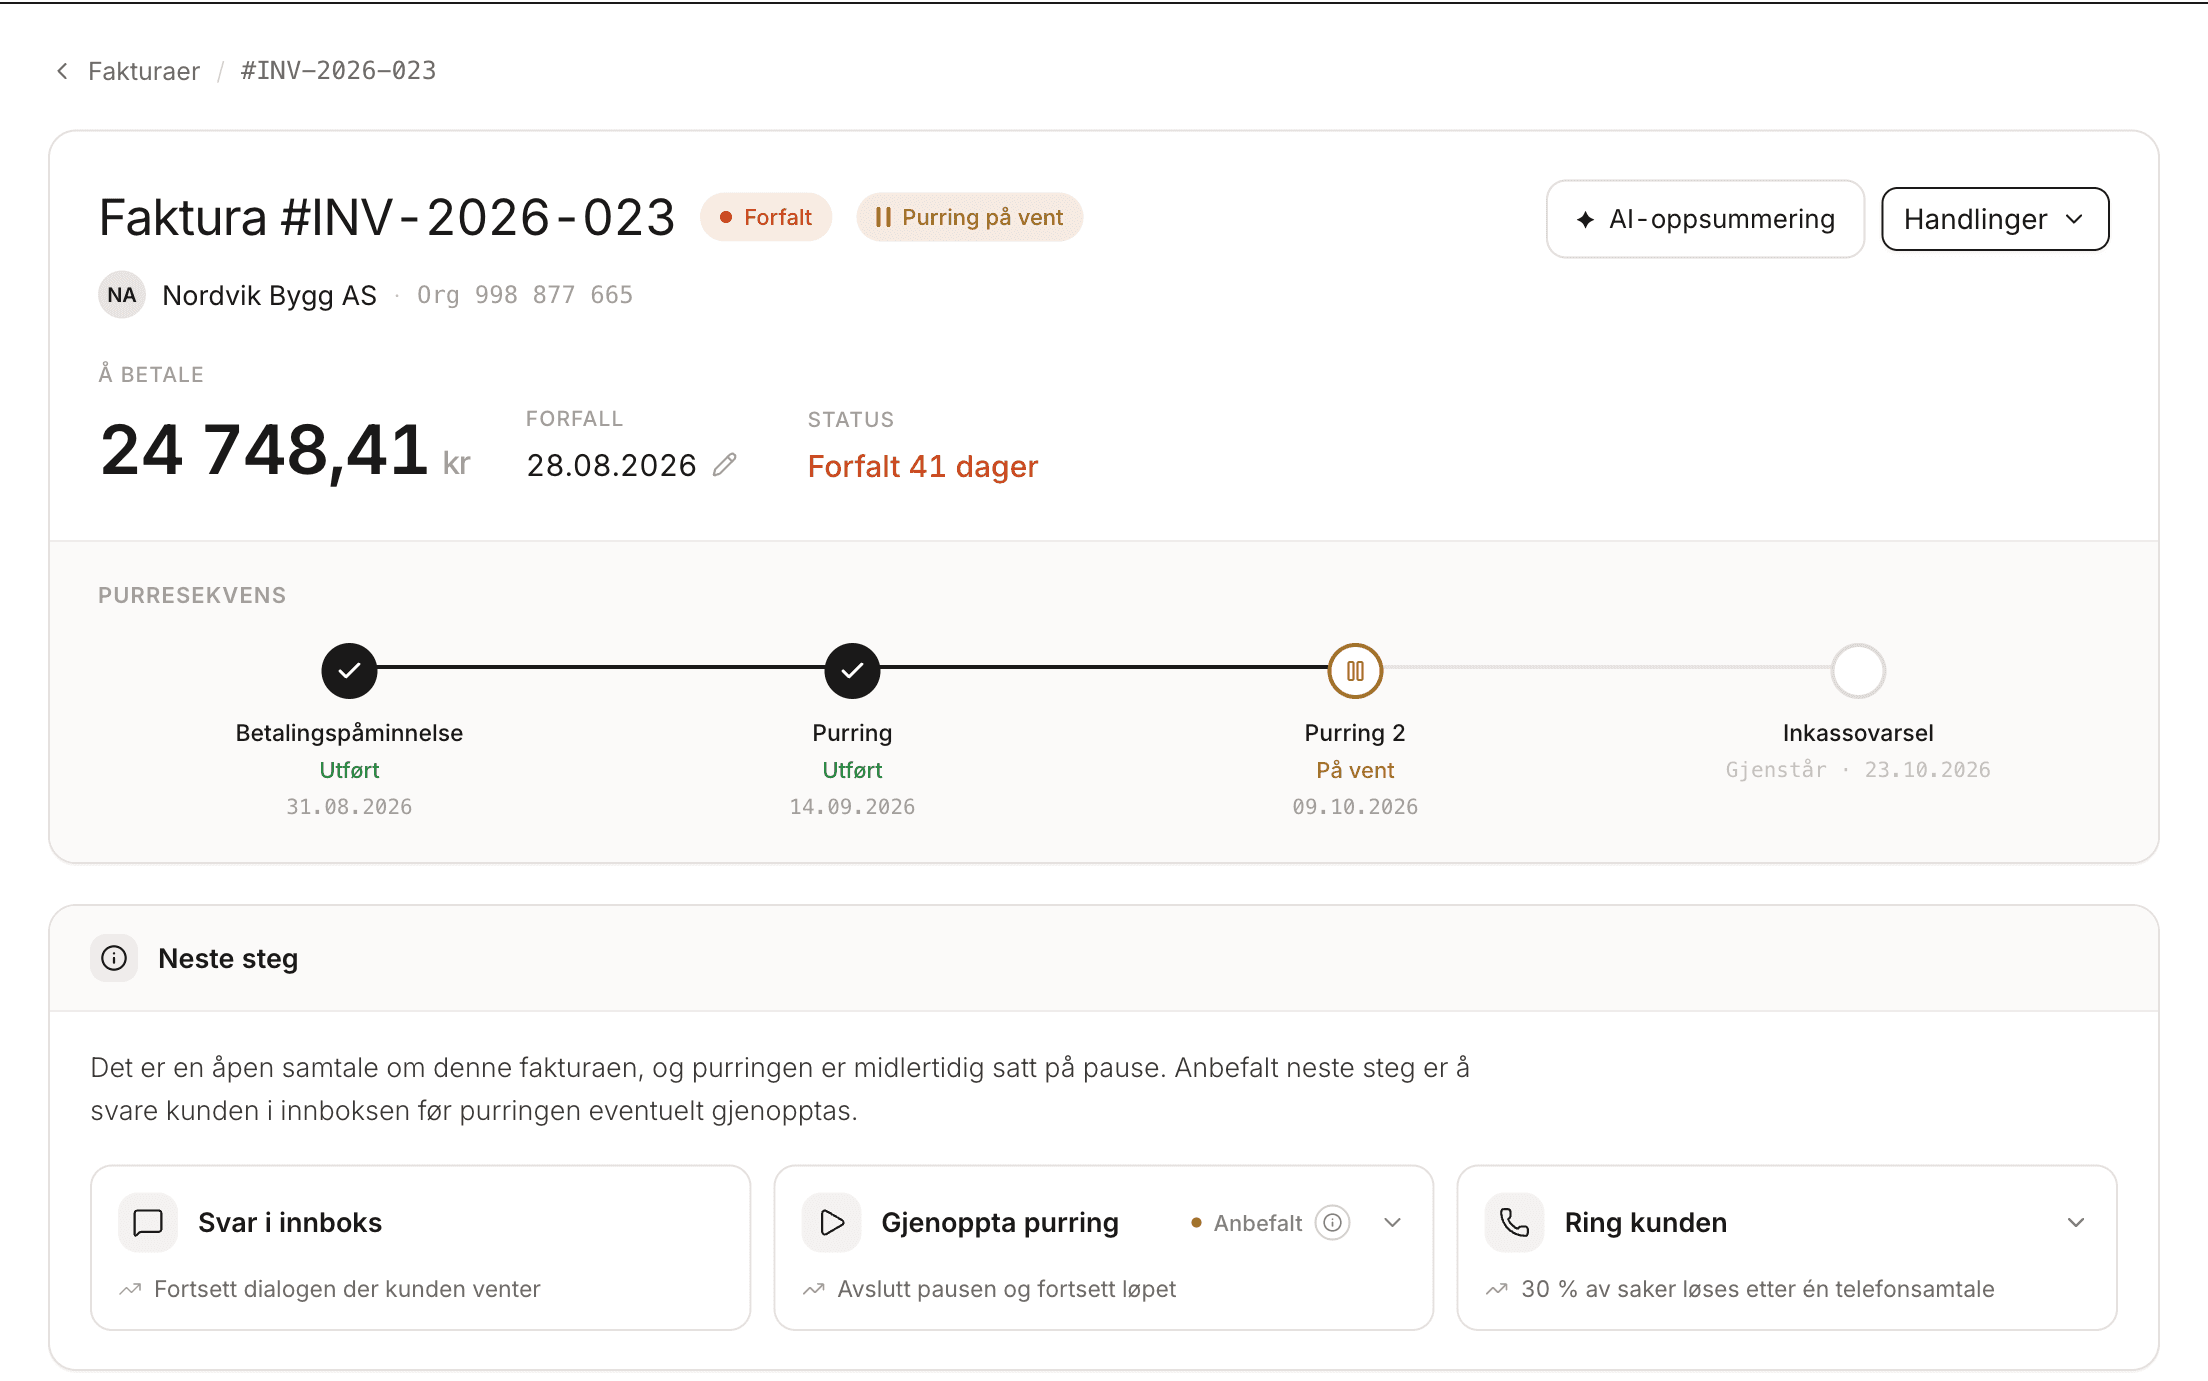Click the På vent label under Purring 2
Viewport: 2208px width, 1381px height.
(x=1355, y=770)
